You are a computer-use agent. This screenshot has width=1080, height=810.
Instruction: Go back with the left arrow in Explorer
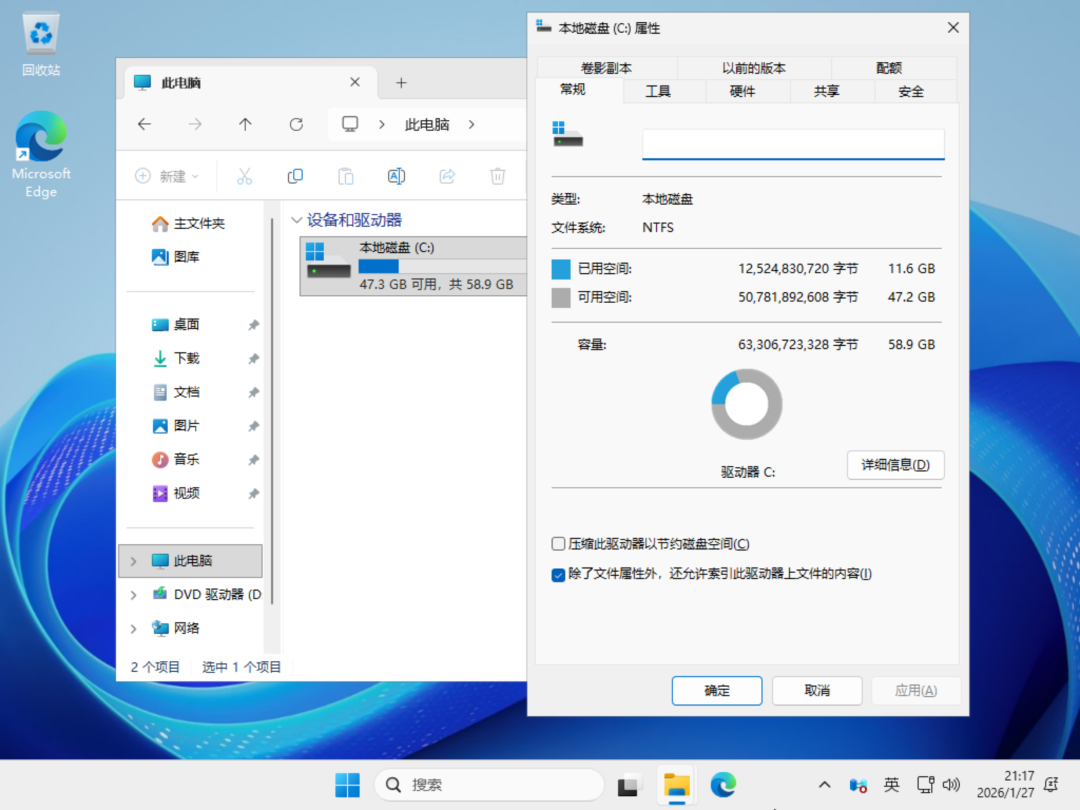[144, 125]
